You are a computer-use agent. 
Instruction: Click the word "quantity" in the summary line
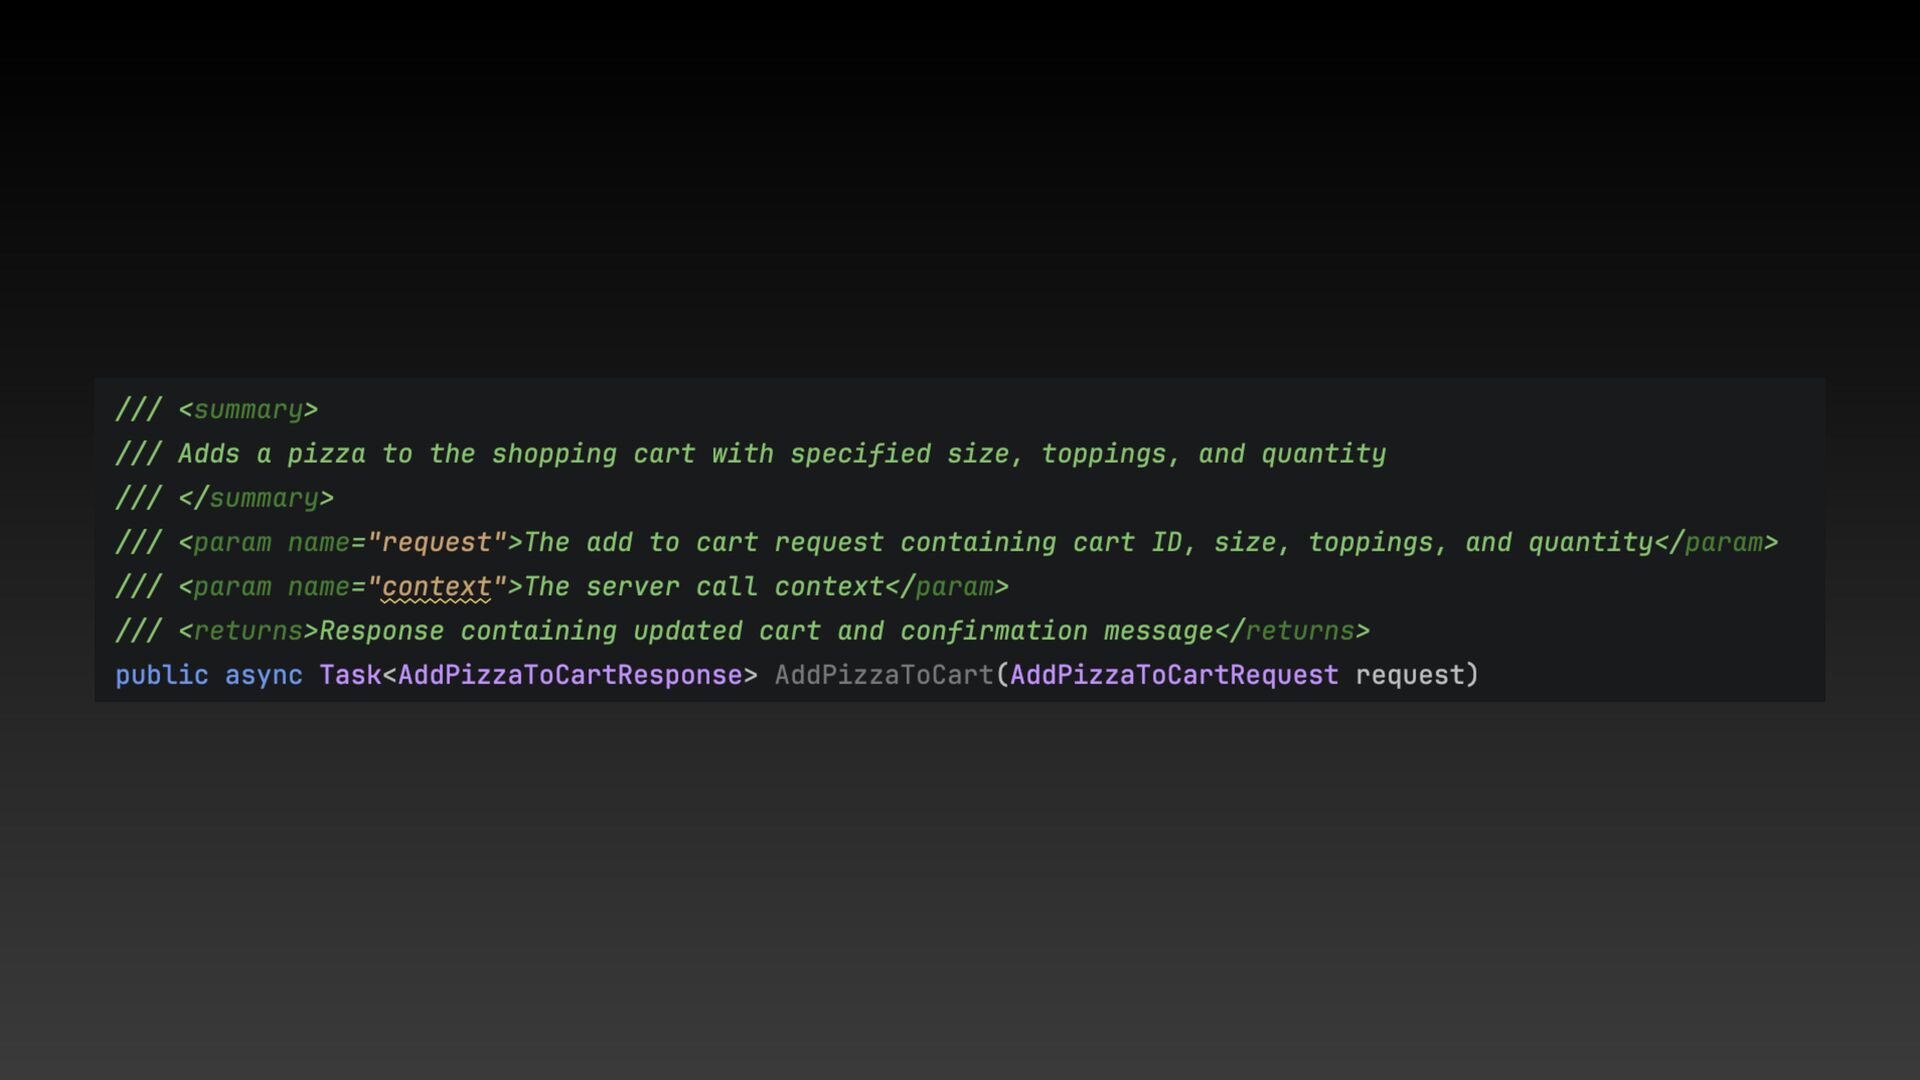1323,454
